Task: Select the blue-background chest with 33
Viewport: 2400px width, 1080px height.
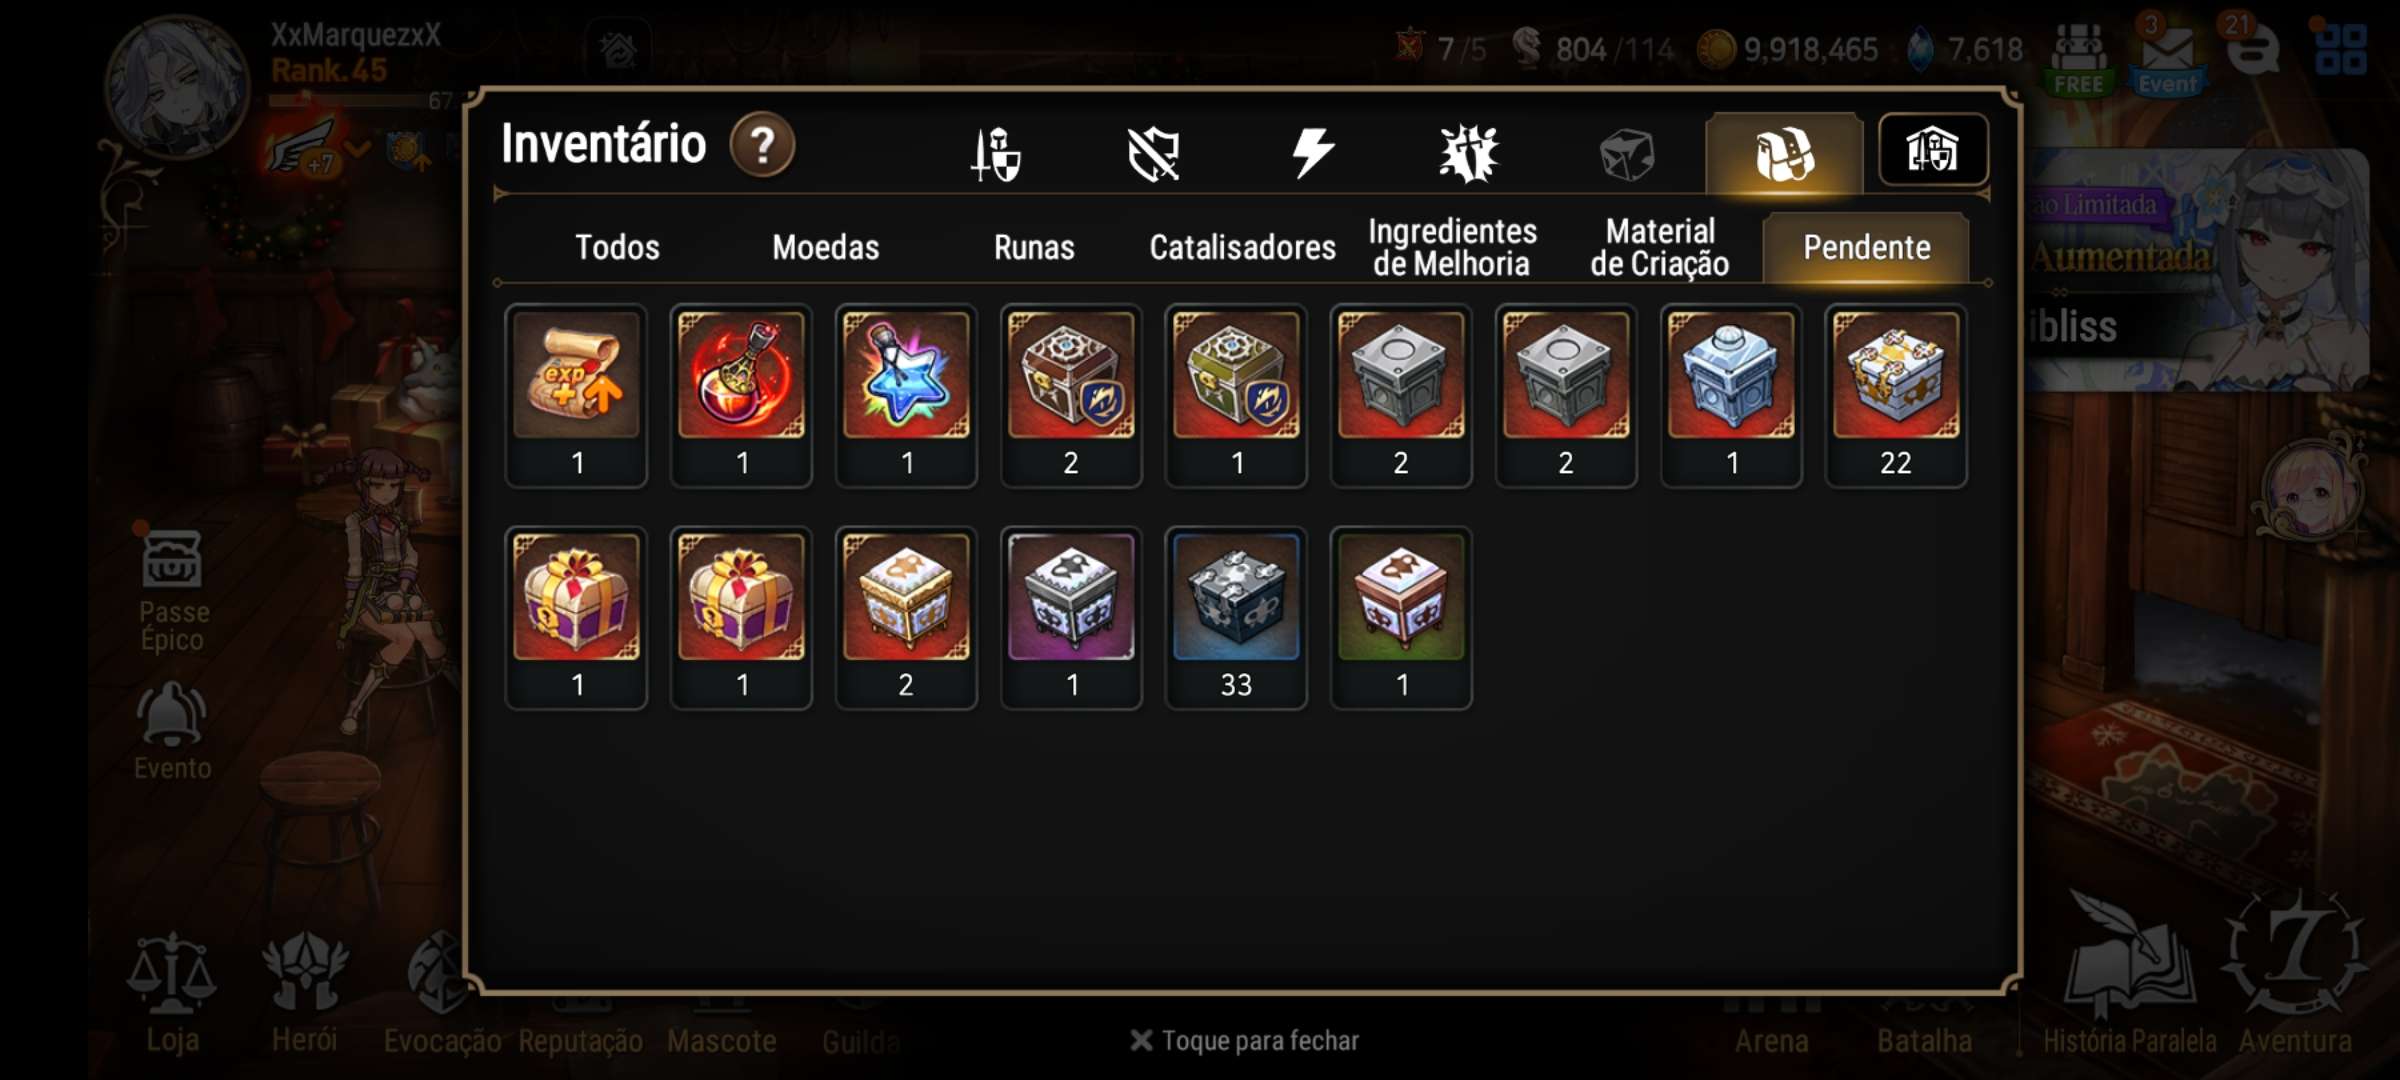Action: [1236, 618]
